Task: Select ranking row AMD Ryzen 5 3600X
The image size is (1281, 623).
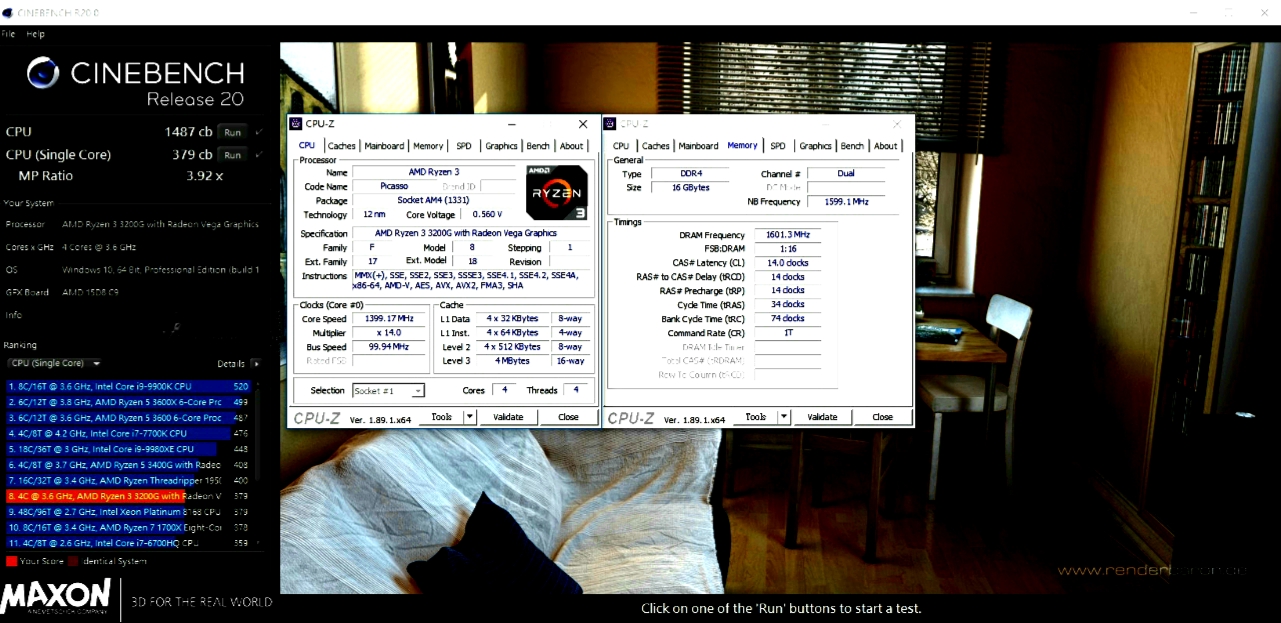Action: 128,402
